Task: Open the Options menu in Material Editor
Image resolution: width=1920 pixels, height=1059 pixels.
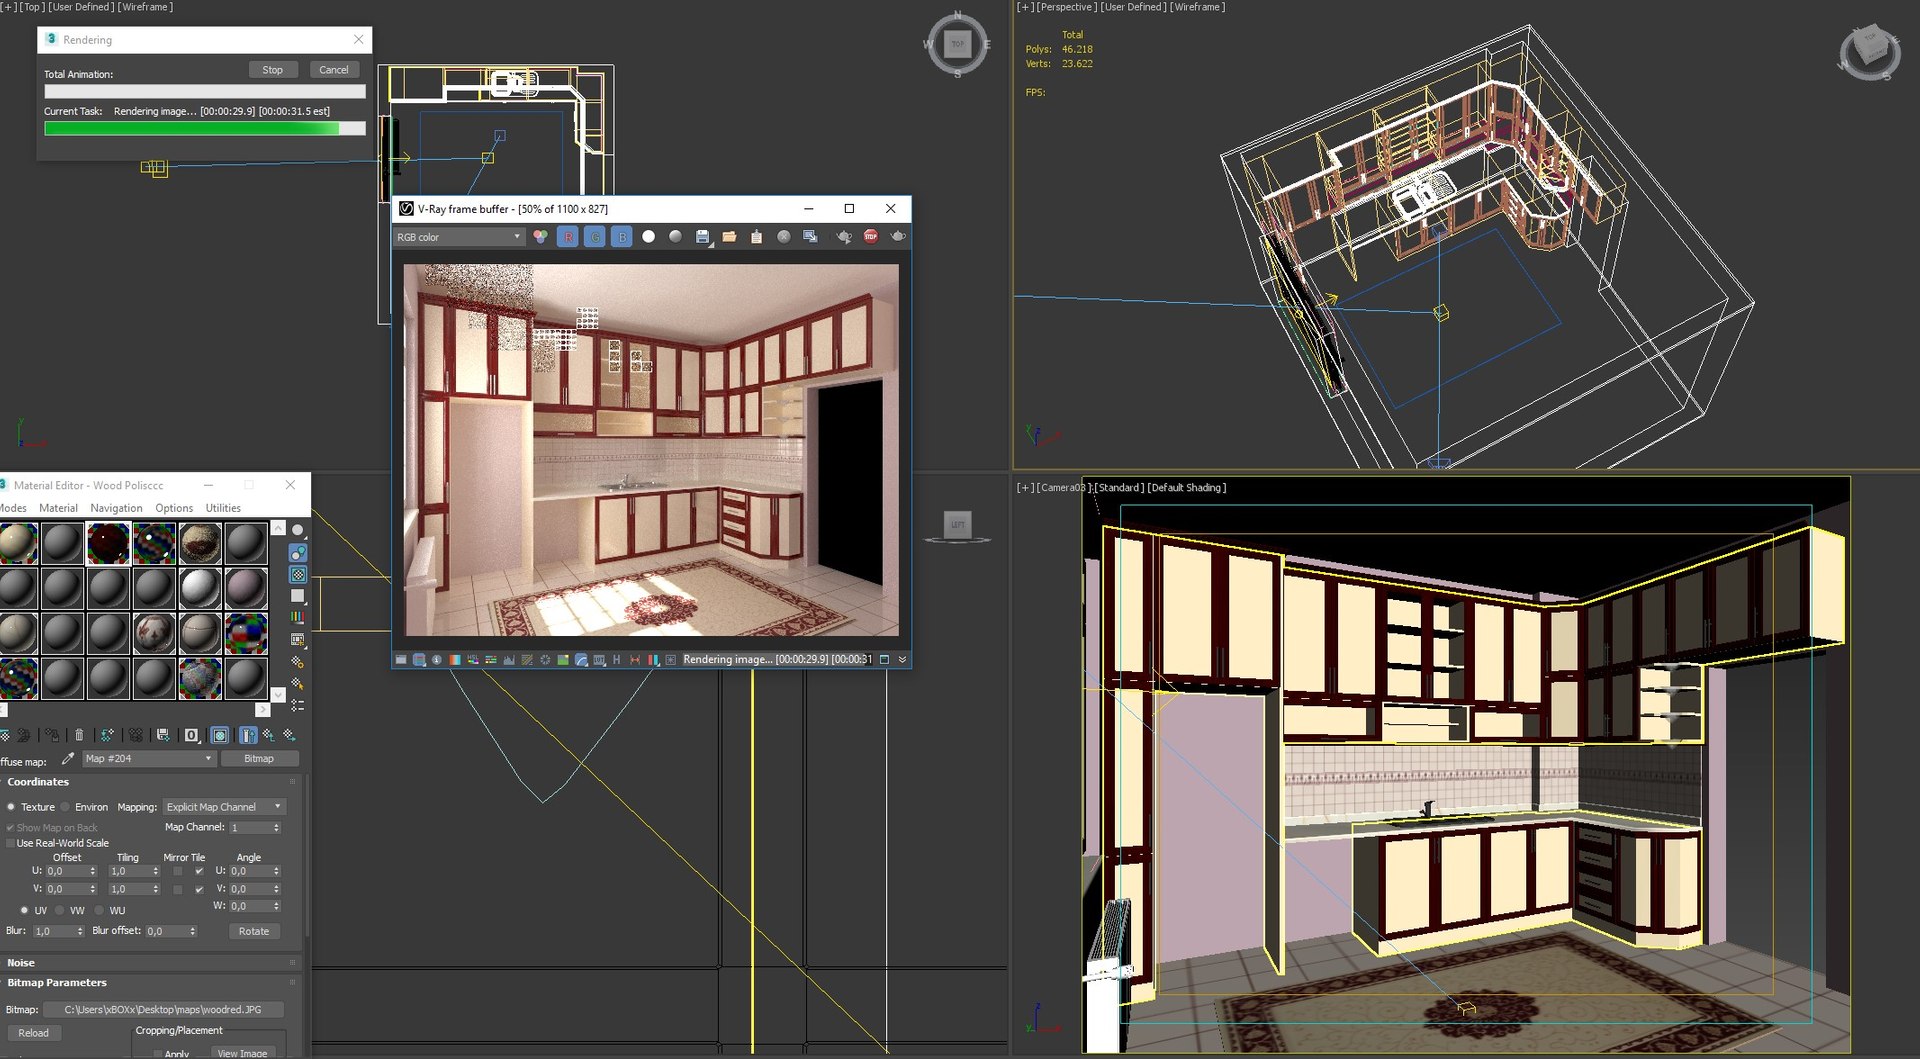Action: (174, 508)
